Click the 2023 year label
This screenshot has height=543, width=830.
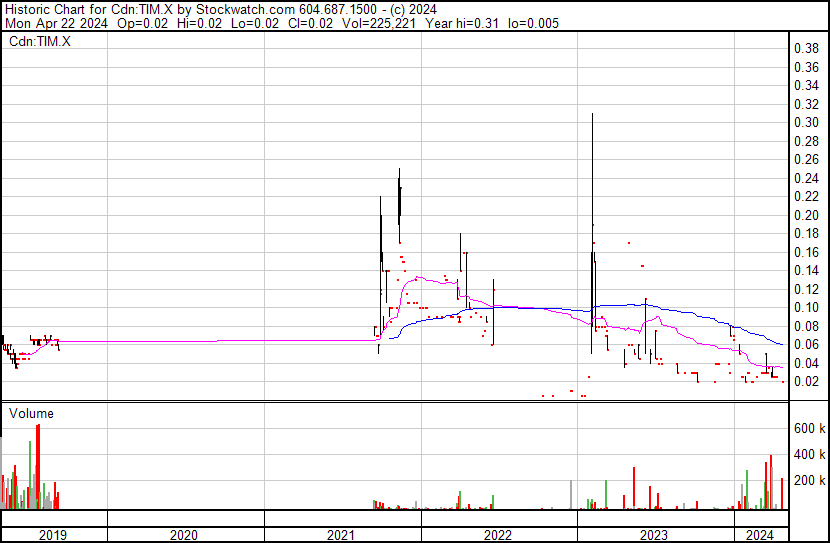coord(653,535)
